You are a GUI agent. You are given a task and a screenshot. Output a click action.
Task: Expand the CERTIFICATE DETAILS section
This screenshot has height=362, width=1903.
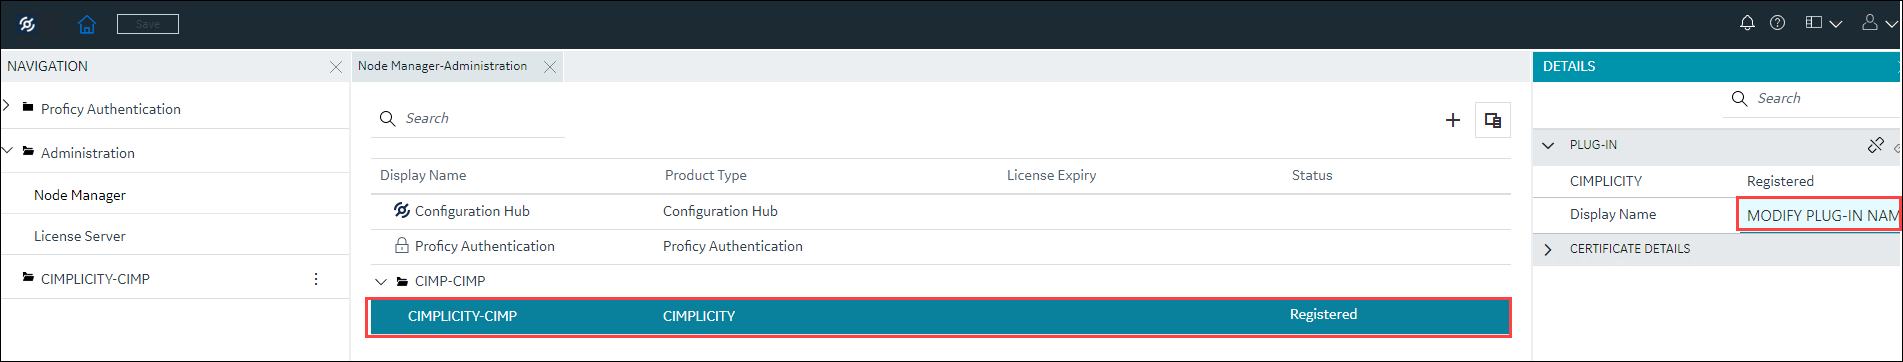coord(1548,249)
